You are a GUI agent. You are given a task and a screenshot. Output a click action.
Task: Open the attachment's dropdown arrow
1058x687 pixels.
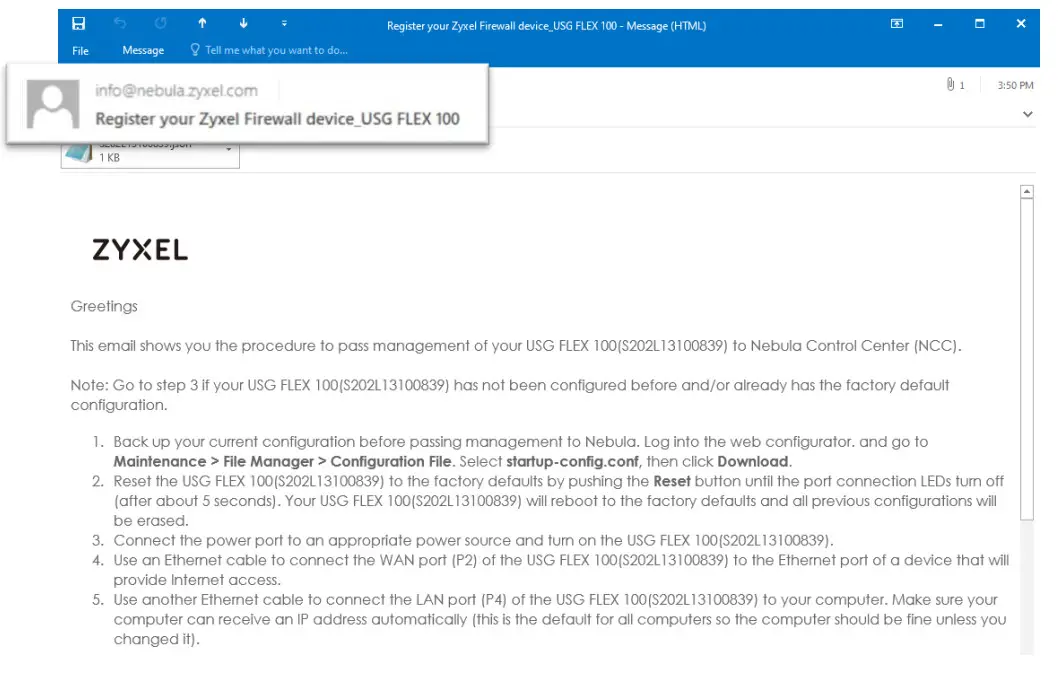pyautogui.click(x=228, y=147)
